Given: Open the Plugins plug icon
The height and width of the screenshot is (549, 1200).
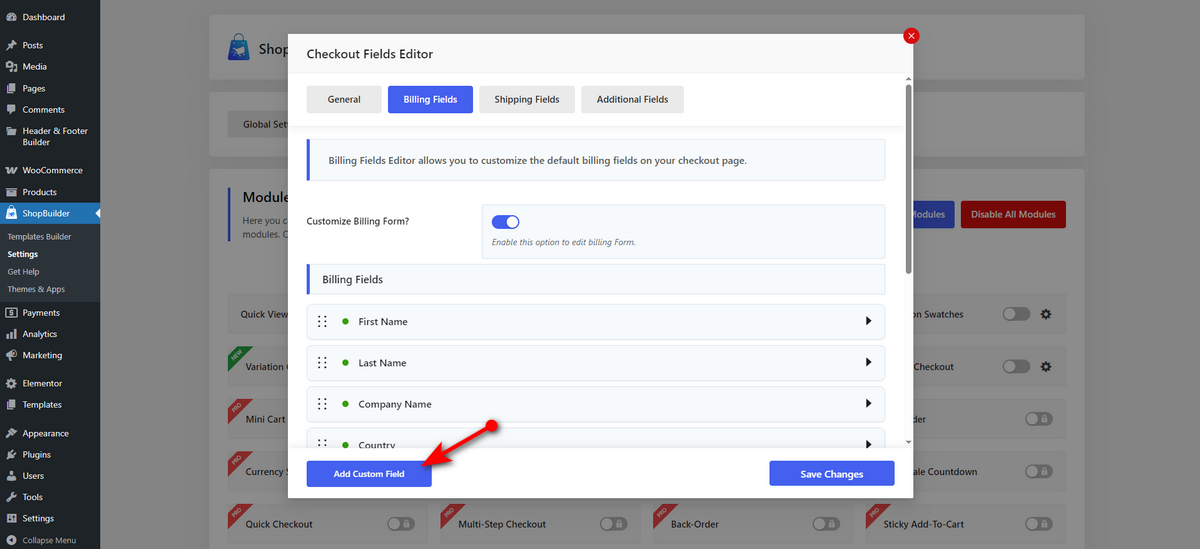Looking at the screenshot, I should (11, 455).
